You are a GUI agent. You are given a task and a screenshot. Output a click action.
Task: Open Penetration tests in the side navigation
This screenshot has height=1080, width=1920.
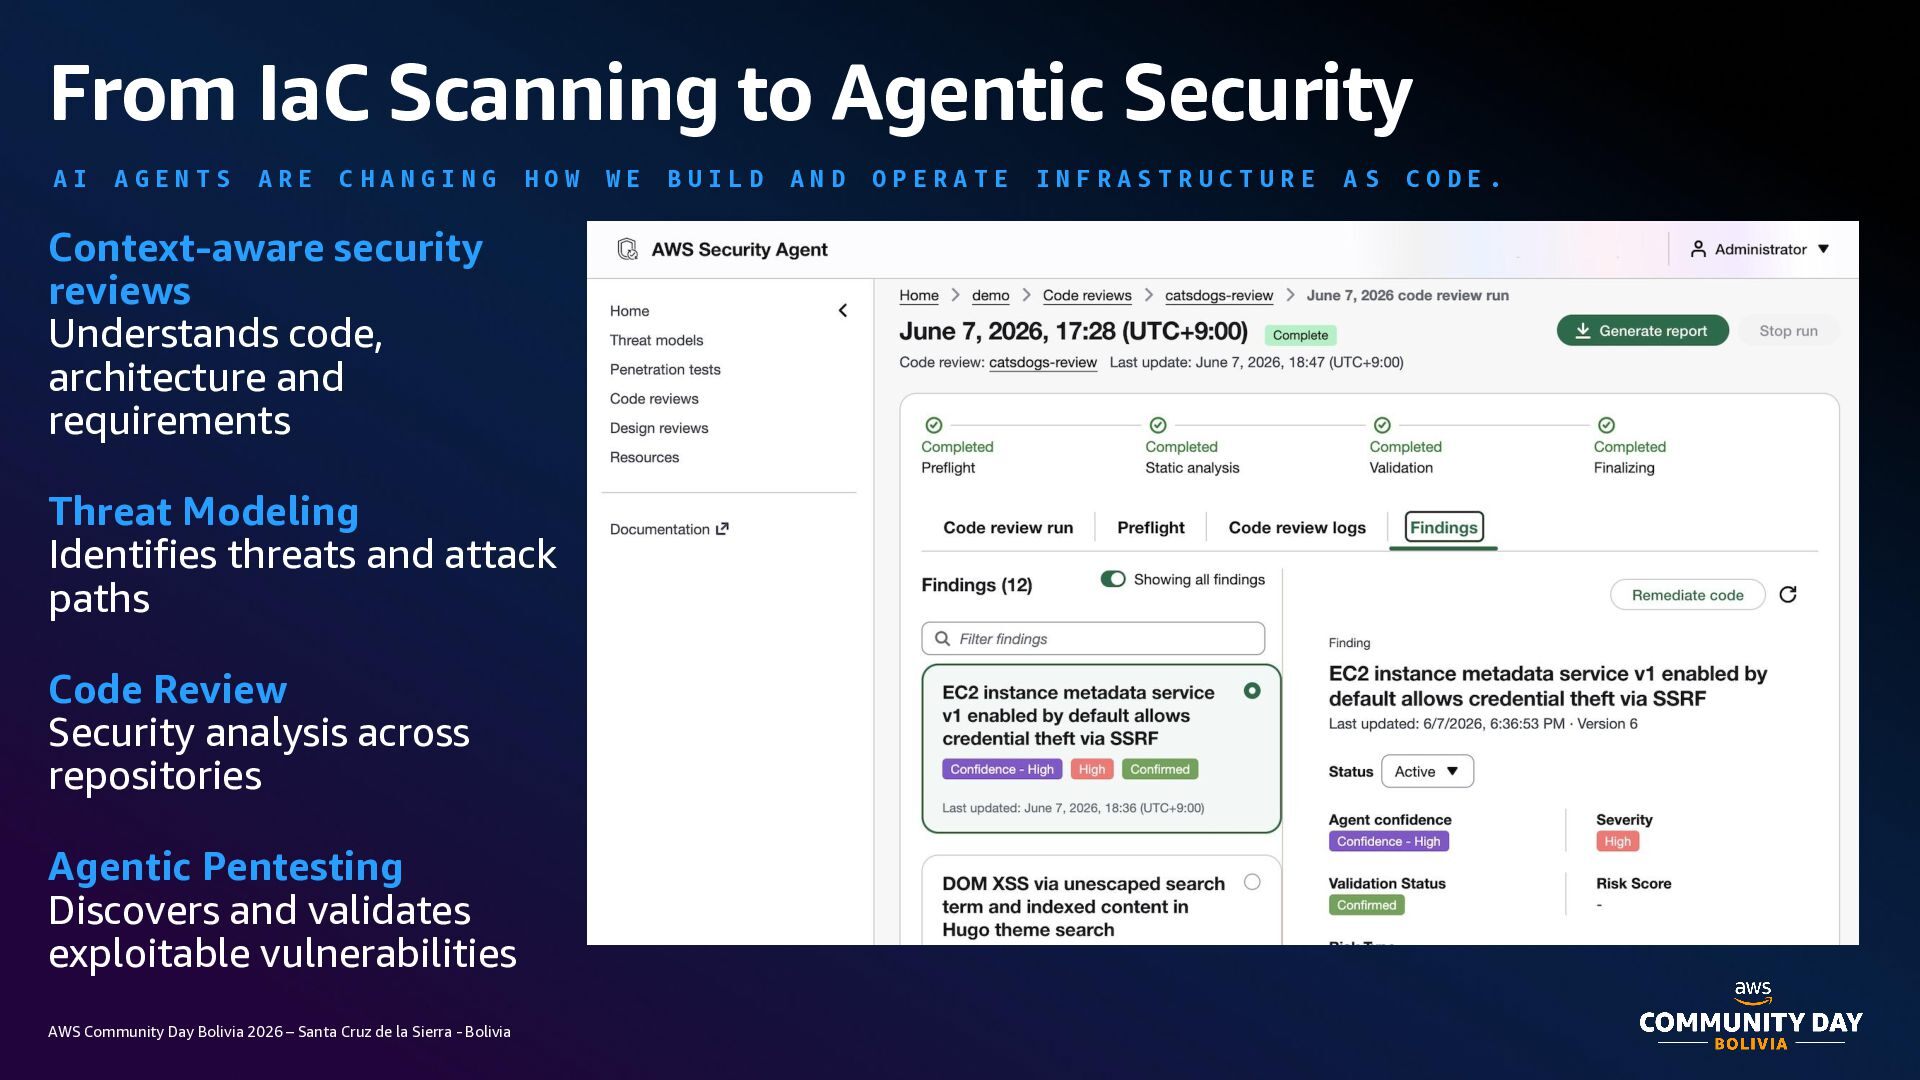[x=665, y=369]
